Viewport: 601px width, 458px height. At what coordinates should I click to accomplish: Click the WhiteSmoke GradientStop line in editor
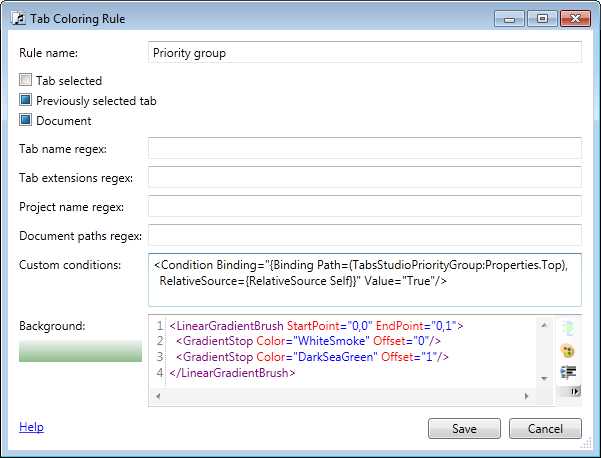click(309, 341)
